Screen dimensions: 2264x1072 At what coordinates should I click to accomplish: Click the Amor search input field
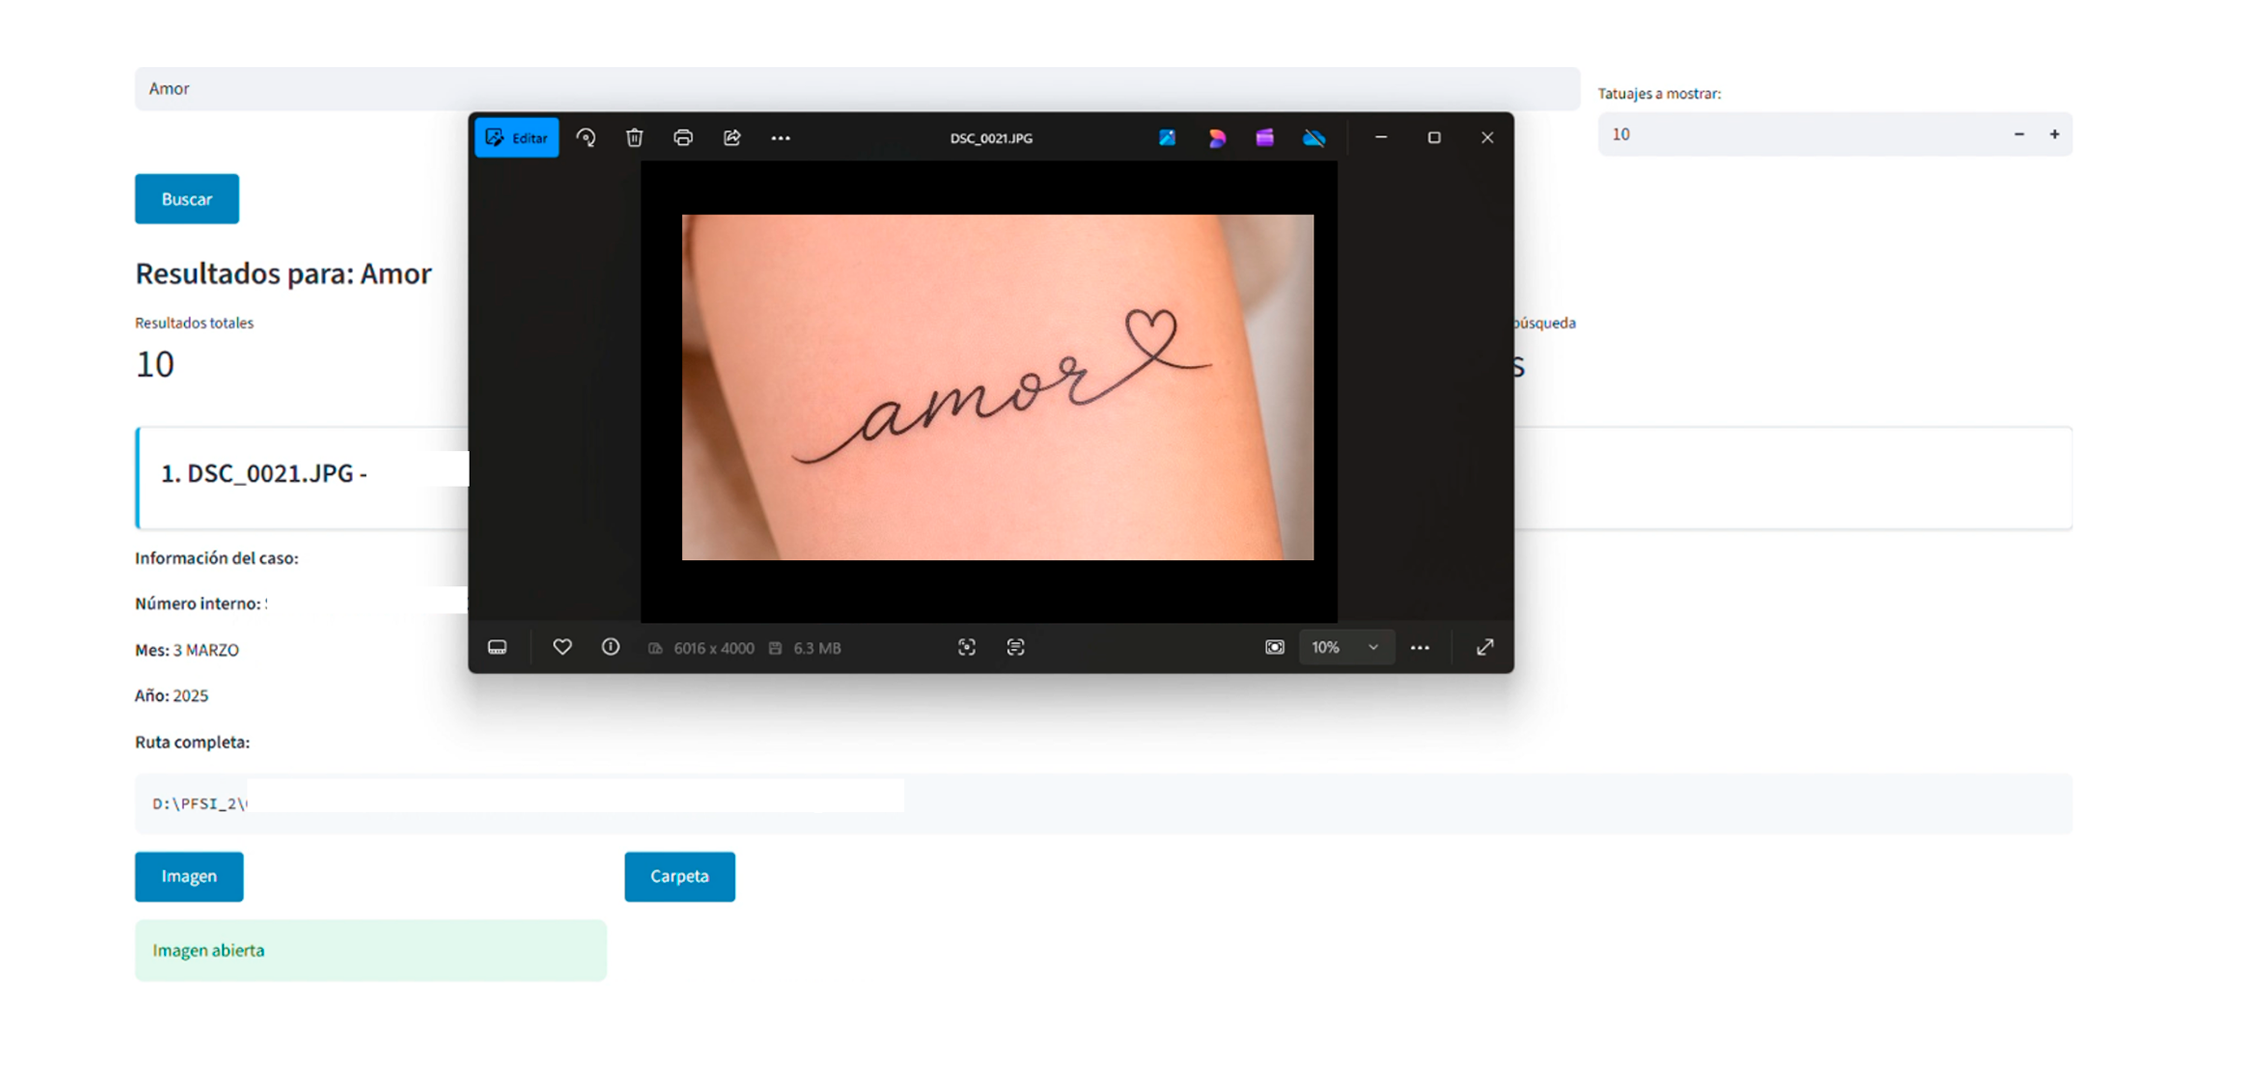[x=300, y=89]
